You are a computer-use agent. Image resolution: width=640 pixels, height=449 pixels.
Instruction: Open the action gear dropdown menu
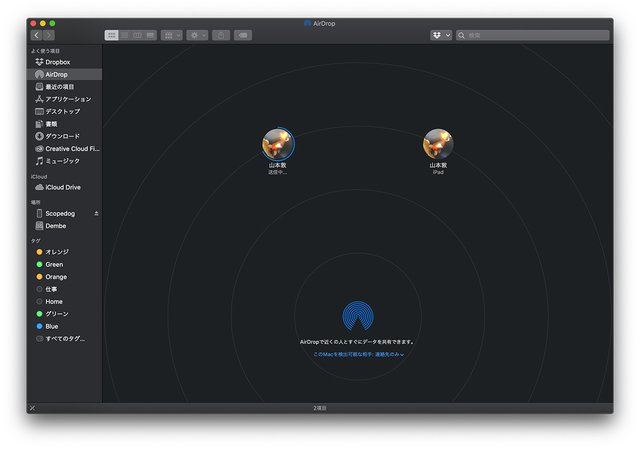pyautogui.click(x=197, y=35)
